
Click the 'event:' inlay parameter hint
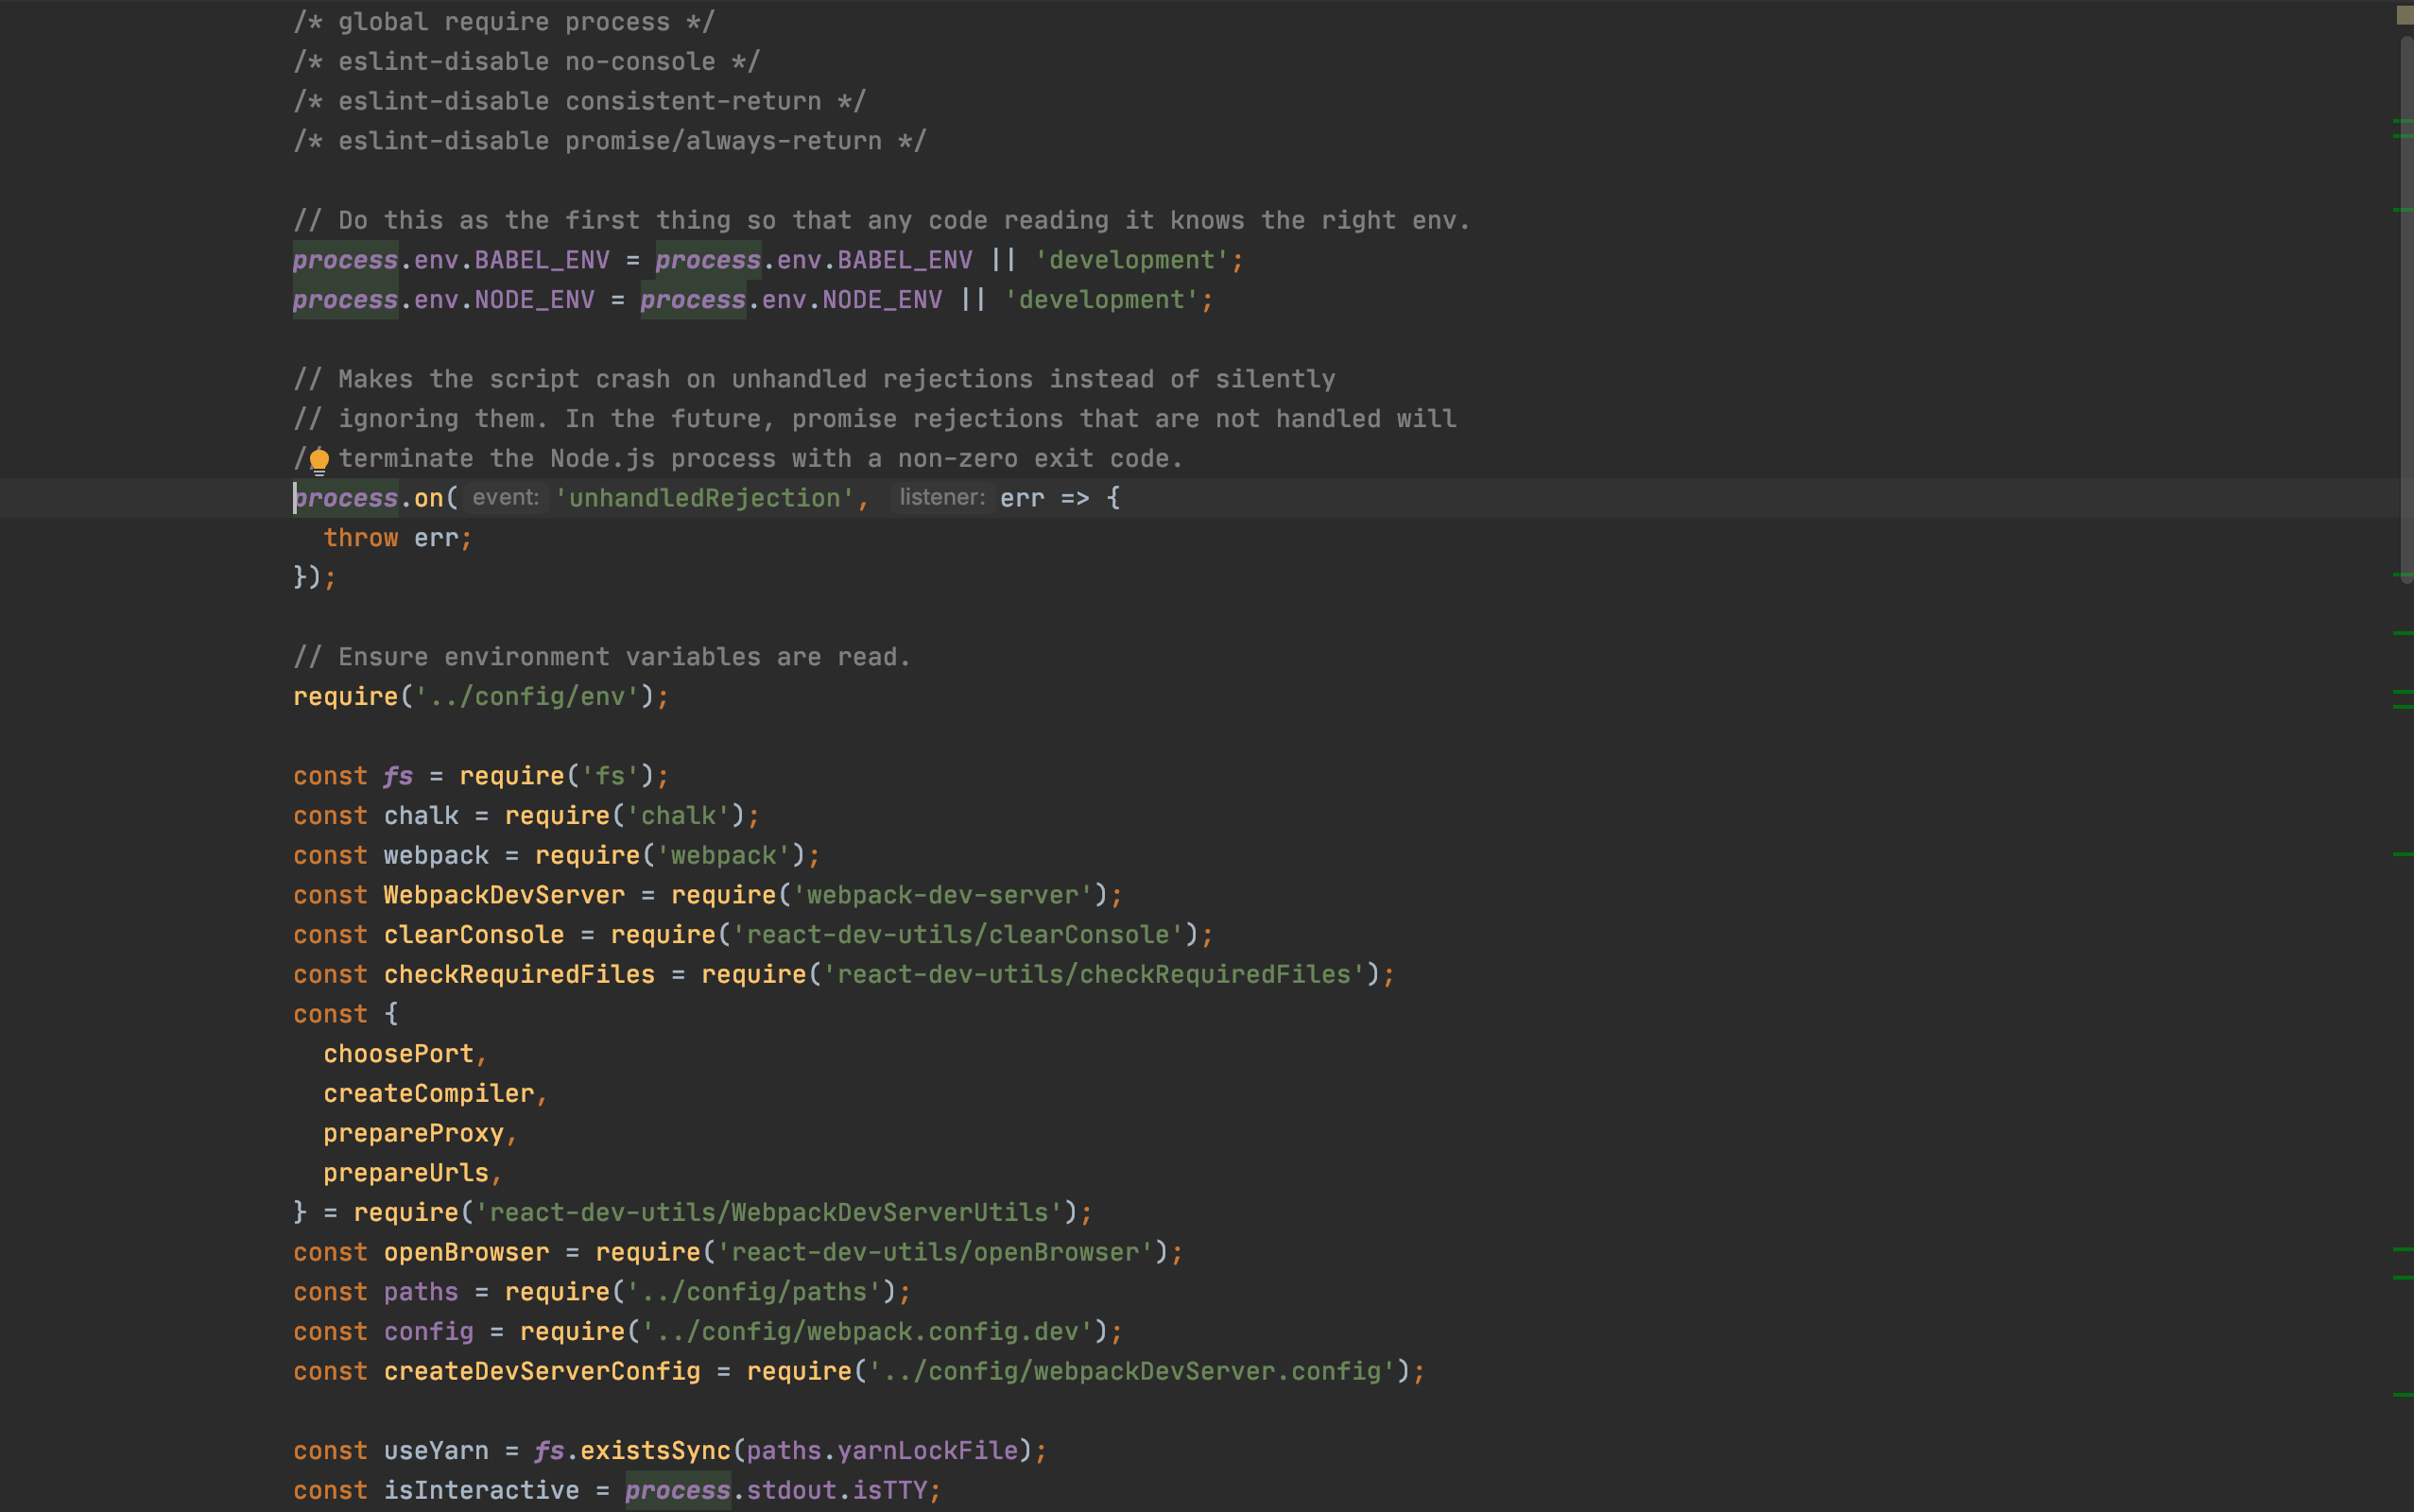coord(506,497)
